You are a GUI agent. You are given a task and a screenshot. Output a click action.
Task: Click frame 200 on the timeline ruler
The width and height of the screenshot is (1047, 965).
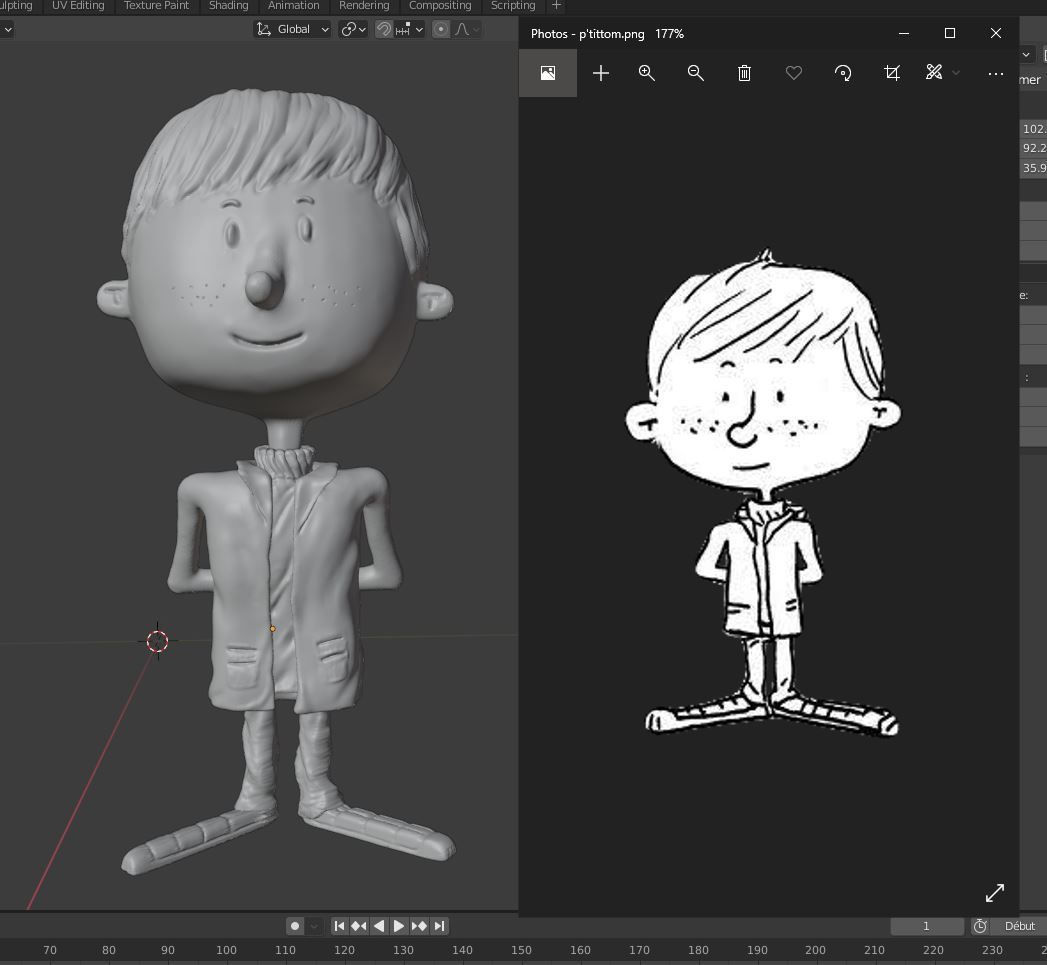[815, 950]
